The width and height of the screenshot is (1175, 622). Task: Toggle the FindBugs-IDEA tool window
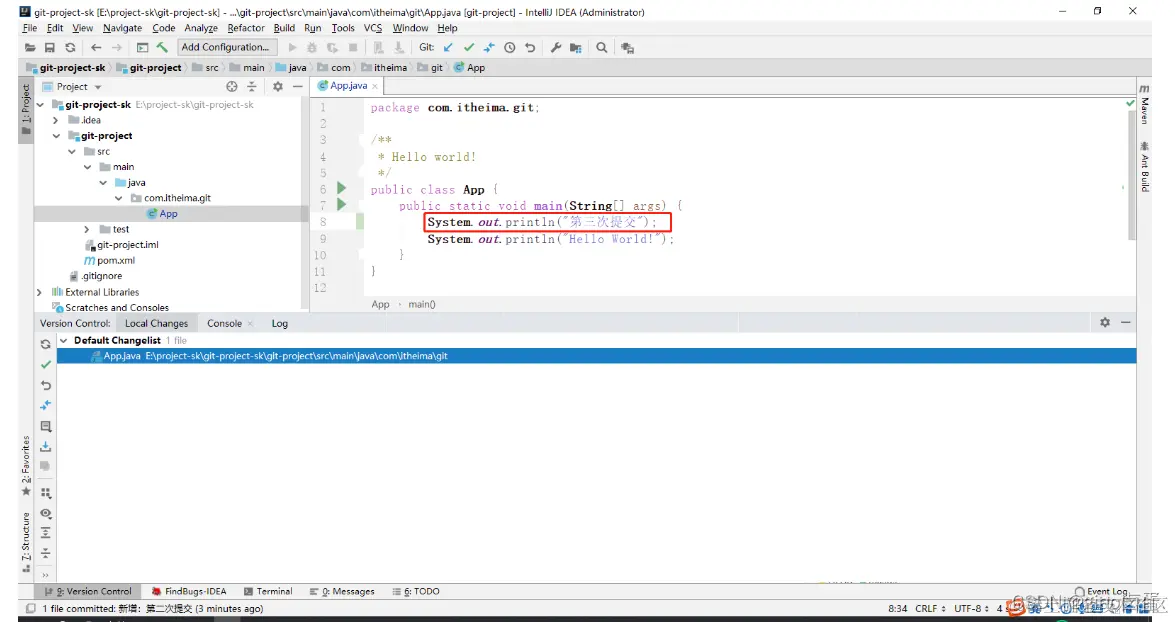coord(189,591)
